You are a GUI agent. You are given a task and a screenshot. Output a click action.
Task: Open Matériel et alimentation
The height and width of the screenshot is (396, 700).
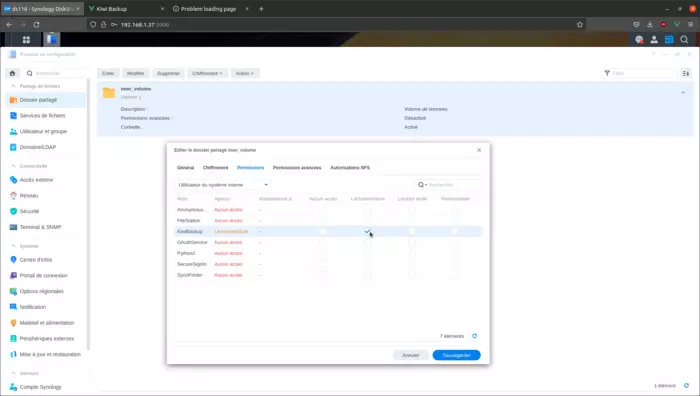point(46,323)
